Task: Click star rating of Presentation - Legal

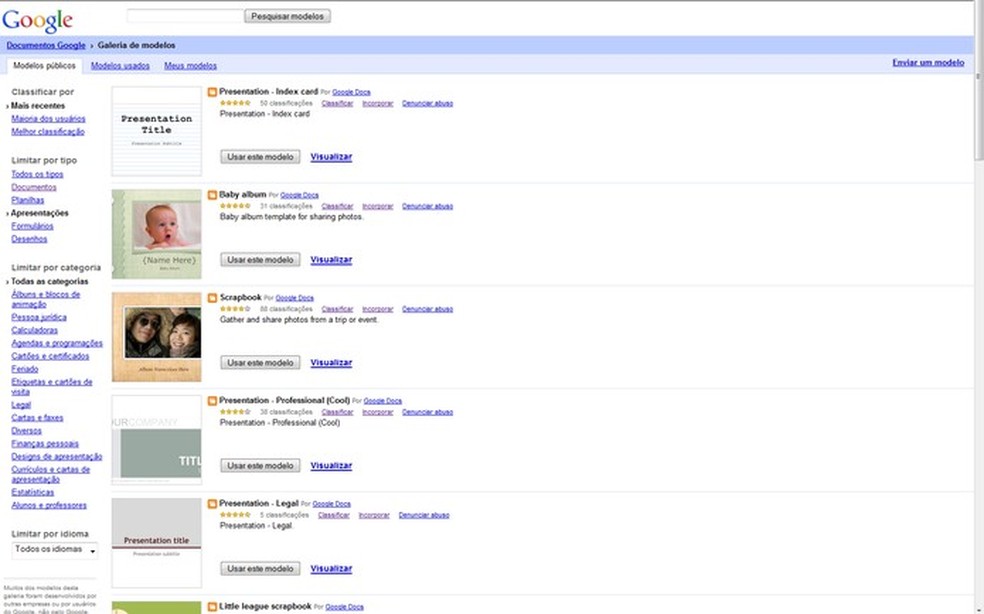Action: click(x=235, y=515)
